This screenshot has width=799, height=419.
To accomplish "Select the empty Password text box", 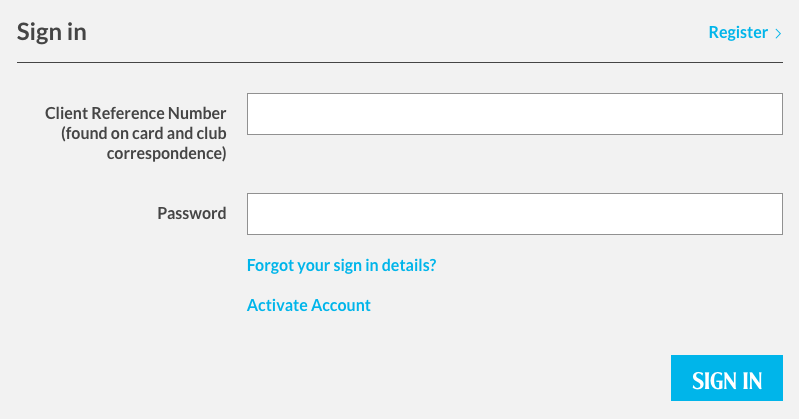I will (x=514, y=214).
